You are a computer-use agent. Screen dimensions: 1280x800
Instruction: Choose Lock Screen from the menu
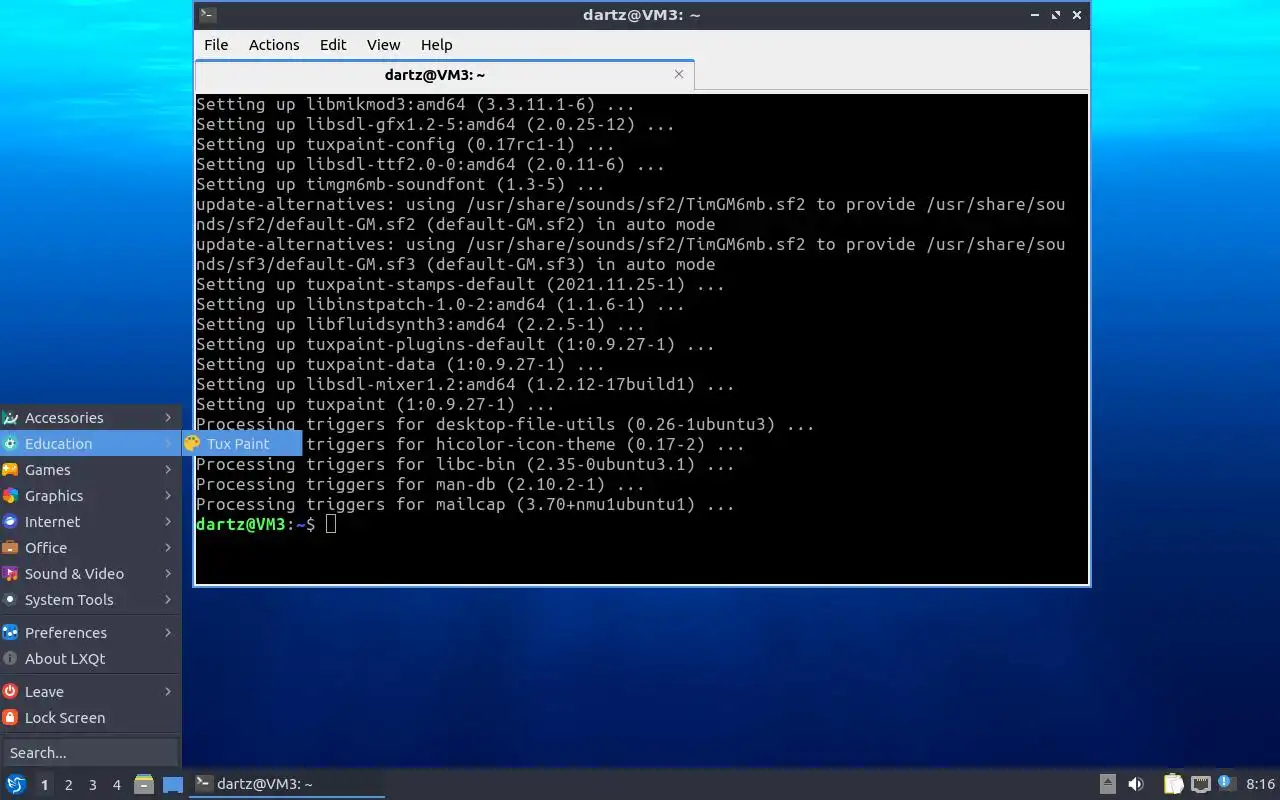point(90,718)
